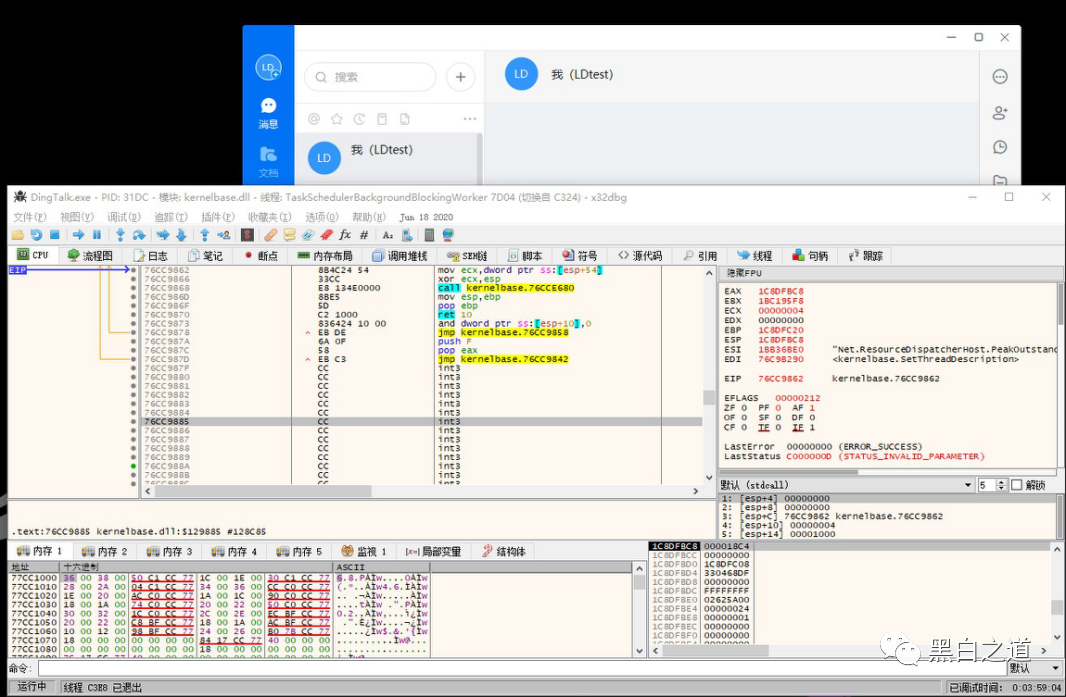Click the DingTalk 搜索 search box

(x=371, y=77)
